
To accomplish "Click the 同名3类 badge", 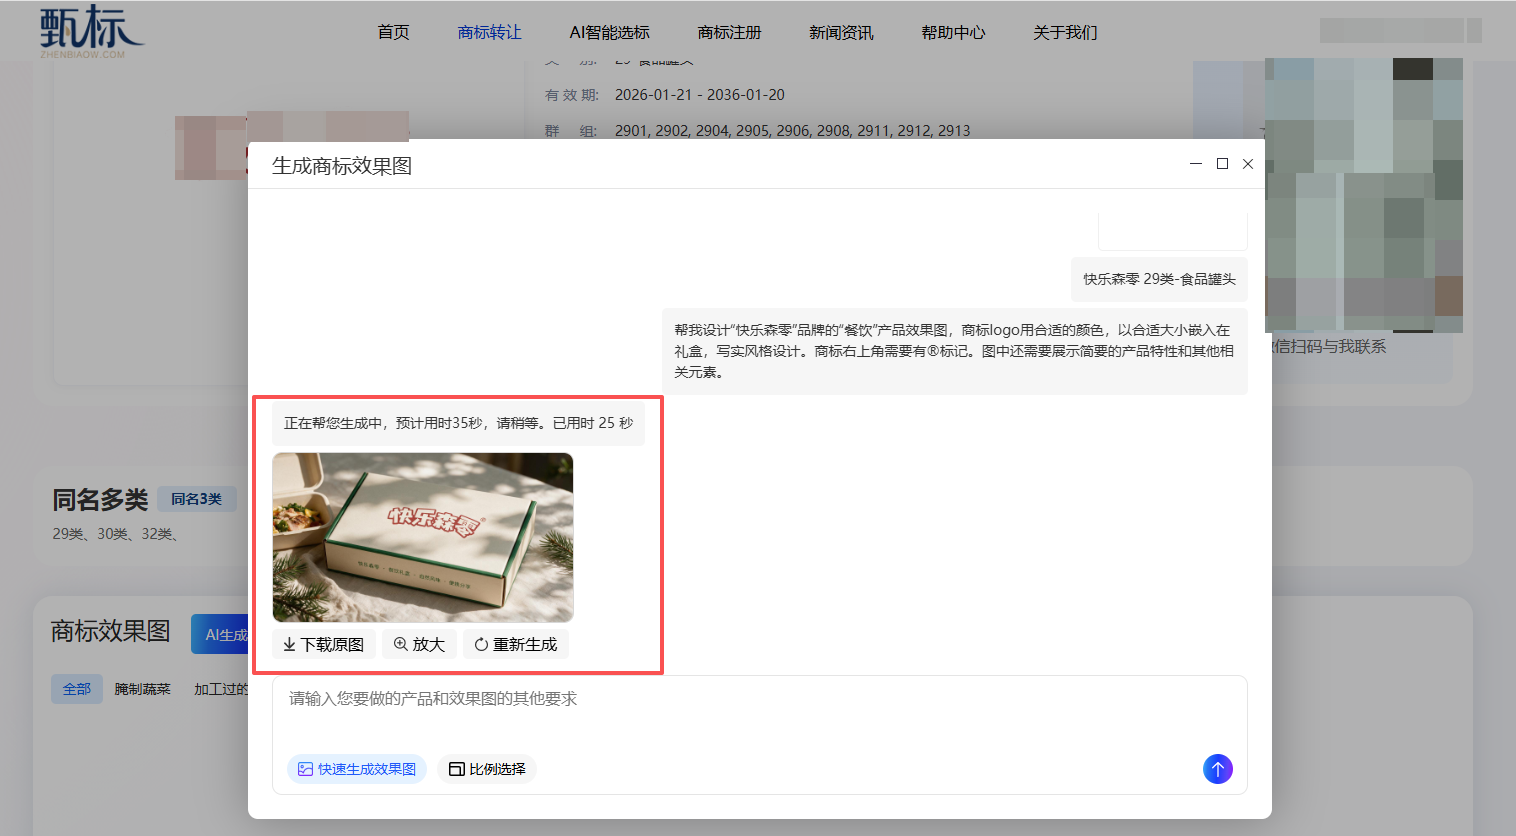I will coord(196,499).
